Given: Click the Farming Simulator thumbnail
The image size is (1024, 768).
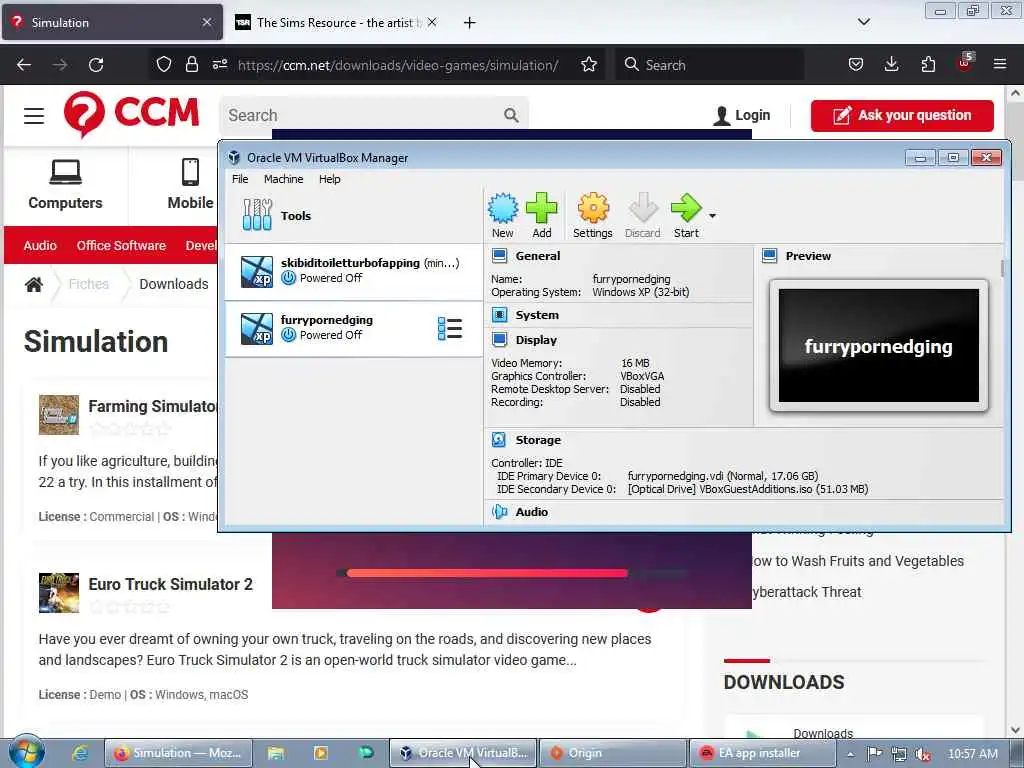Looking at the screenshot, I should click(x=59, y=415).
